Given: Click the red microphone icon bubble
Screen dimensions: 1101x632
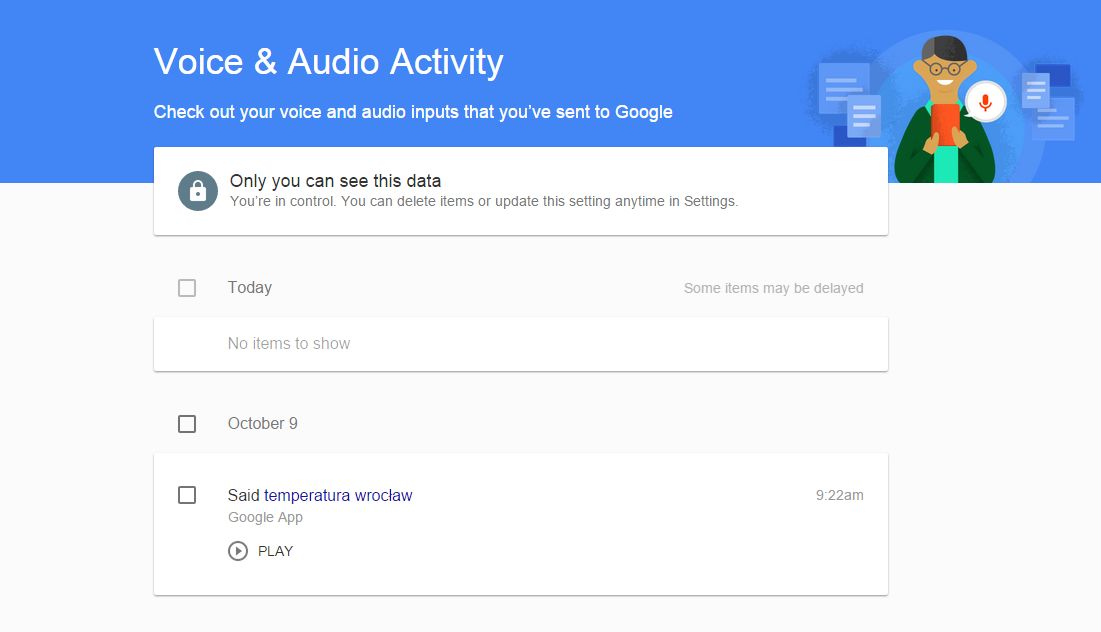Looking at the screenshot, I should pyautogui.click(x=985, y=102).
